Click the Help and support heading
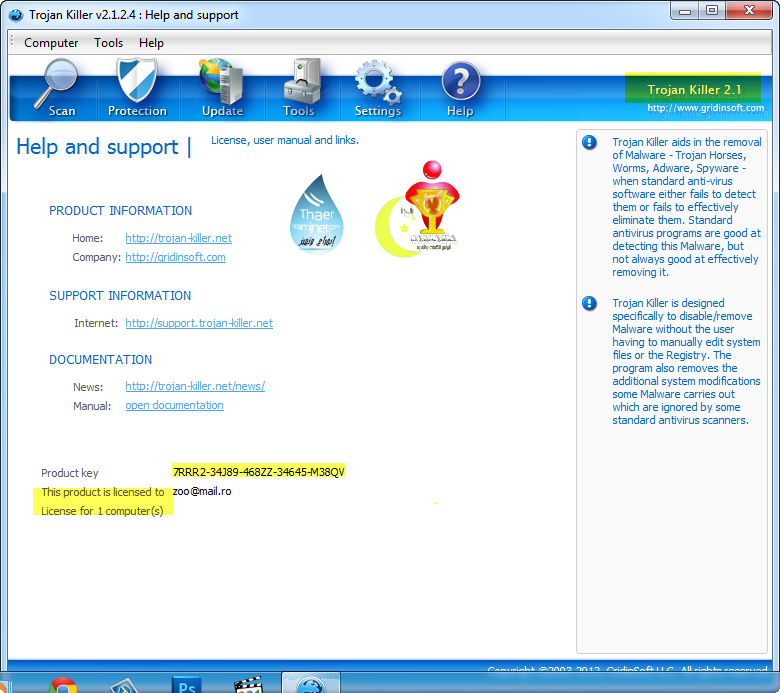Viewport: 780px width, 693px height. click(x=98, y=147)
